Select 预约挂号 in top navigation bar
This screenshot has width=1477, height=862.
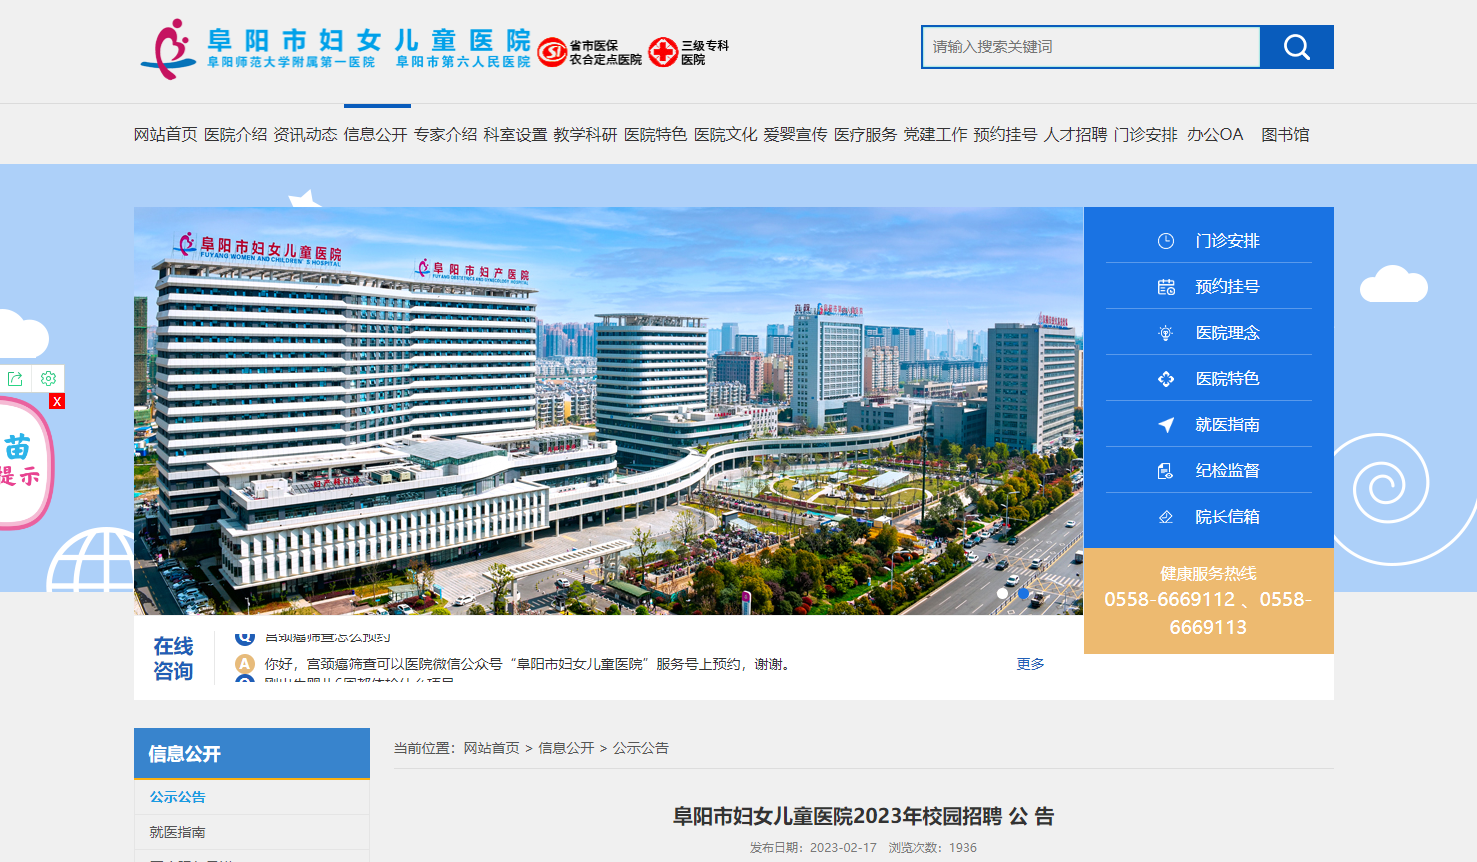[x=1006, y=135]
